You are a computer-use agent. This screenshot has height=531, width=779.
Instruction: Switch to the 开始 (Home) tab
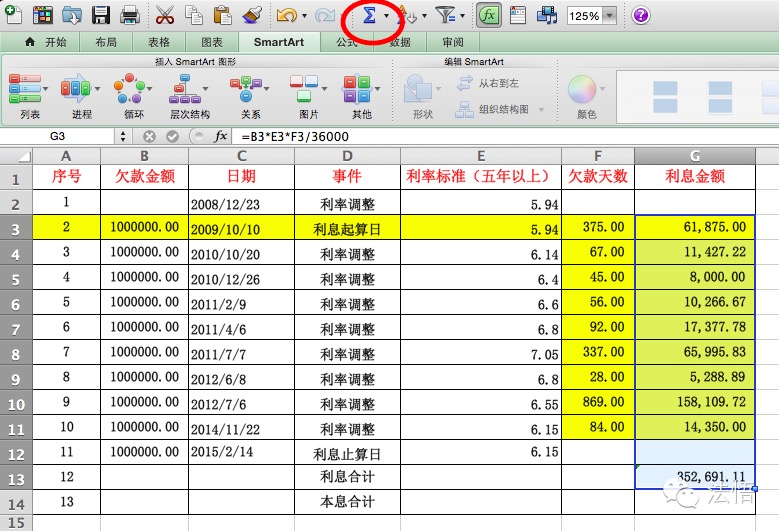point(45,42)
